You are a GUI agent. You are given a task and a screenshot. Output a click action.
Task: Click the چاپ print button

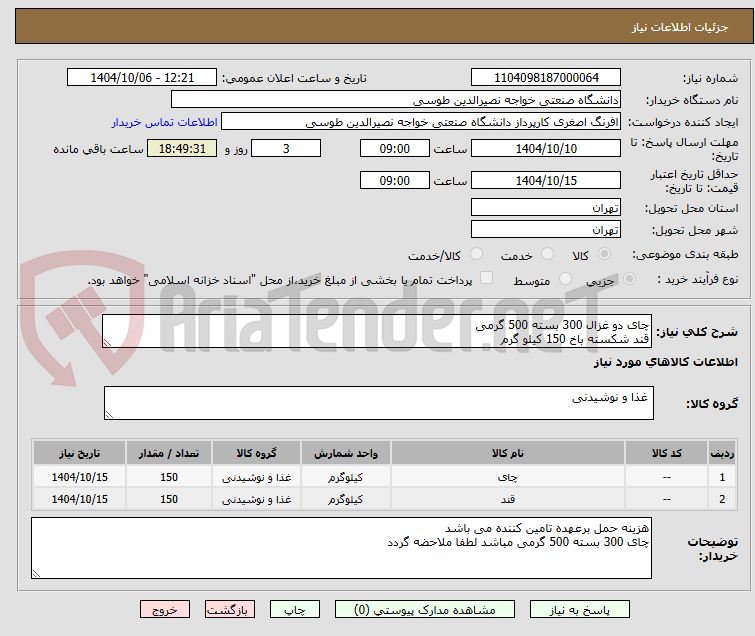click(x=295, y=610)
